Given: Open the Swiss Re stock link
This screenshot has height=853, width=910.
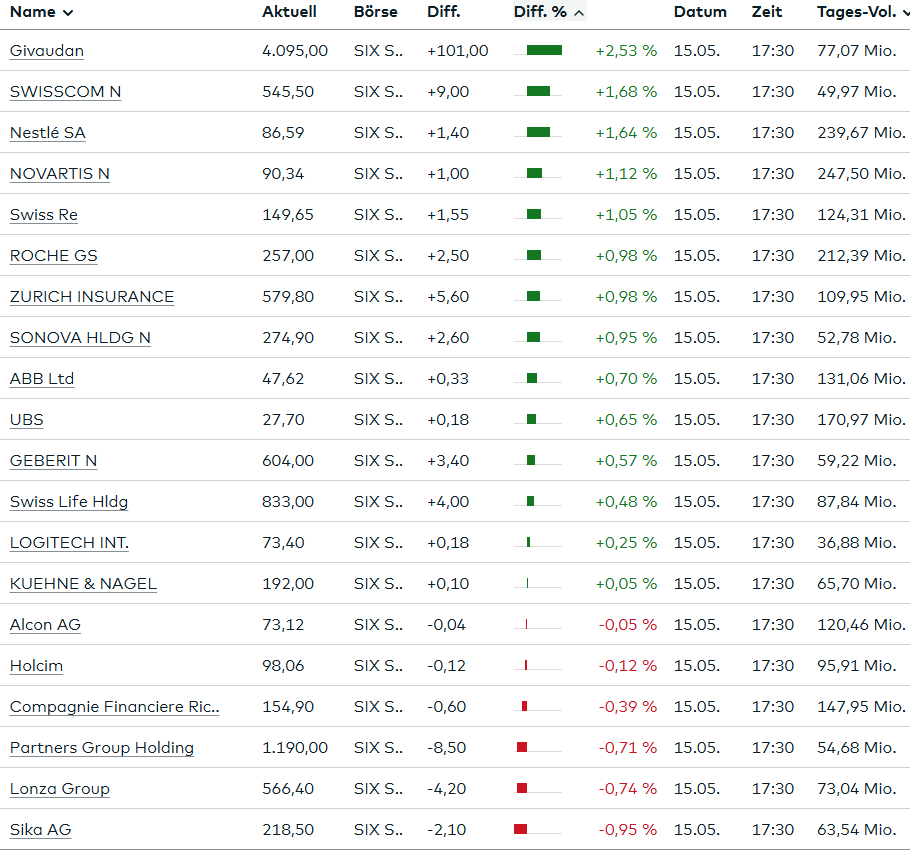Looking at the screenshot, I should coord(44,215).
